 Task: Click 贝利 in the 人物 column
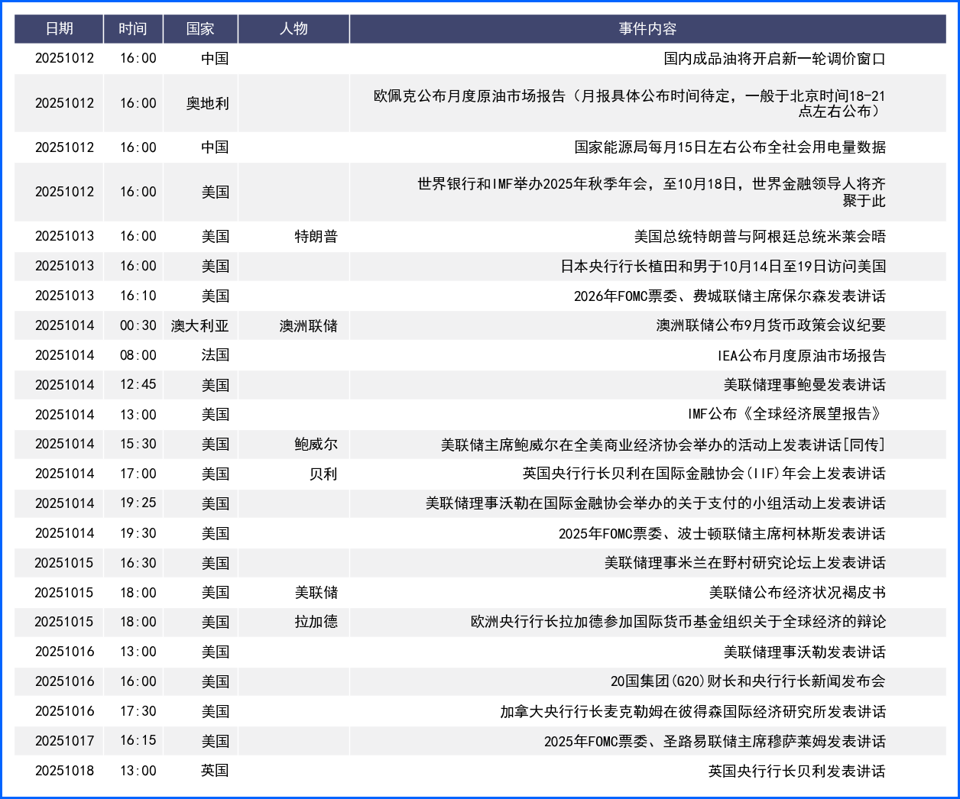(323, 474)
